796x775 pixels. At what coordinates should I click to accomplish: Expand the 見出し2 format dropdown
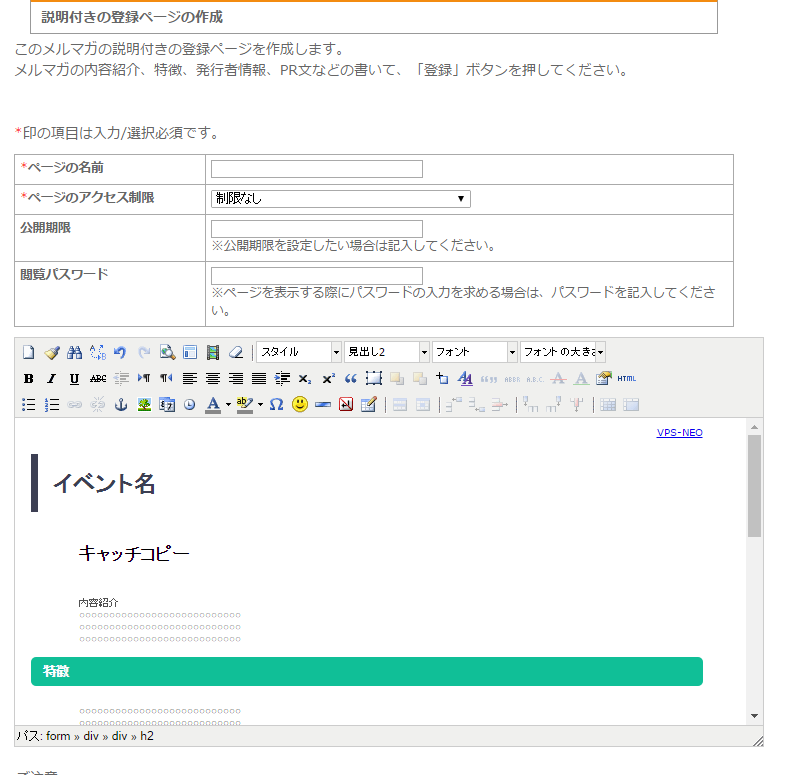point(386,352)
